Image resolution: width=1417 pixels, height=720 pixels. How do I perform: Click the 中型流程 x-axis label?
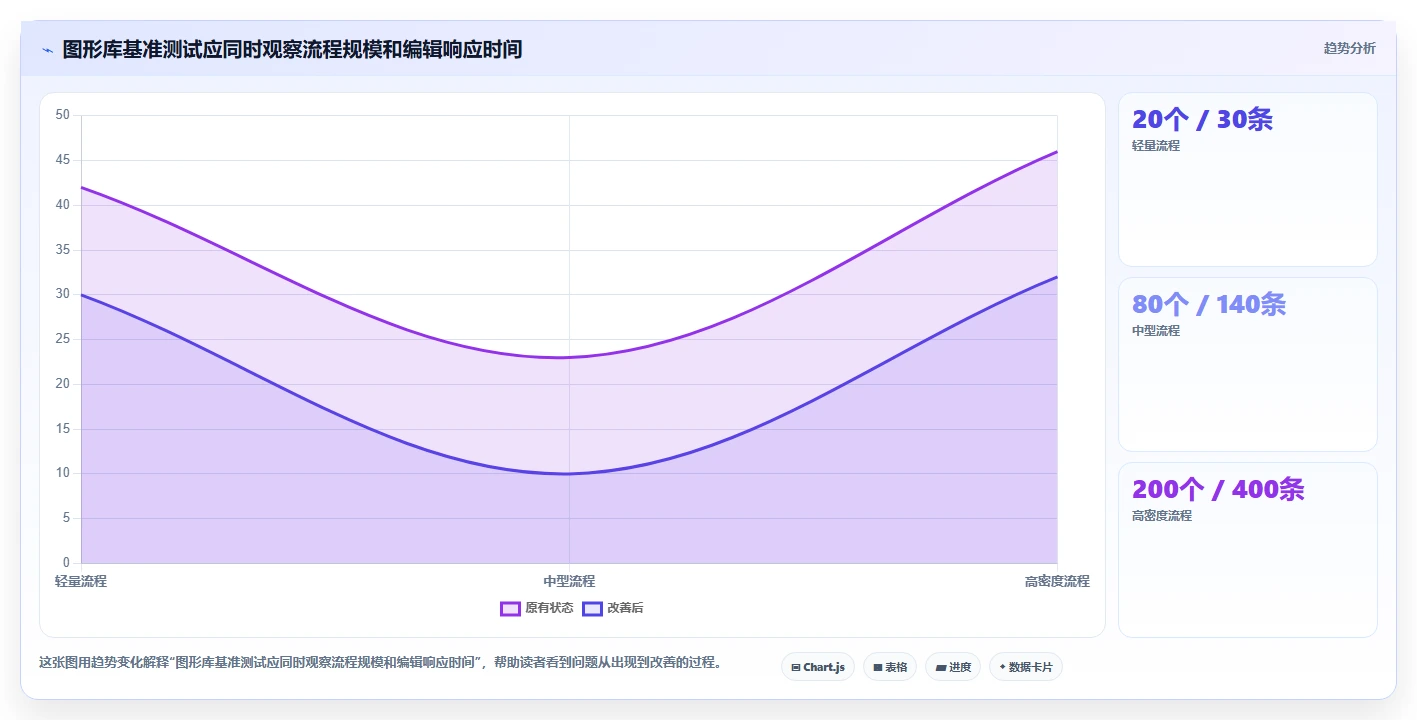coord(569,581)
